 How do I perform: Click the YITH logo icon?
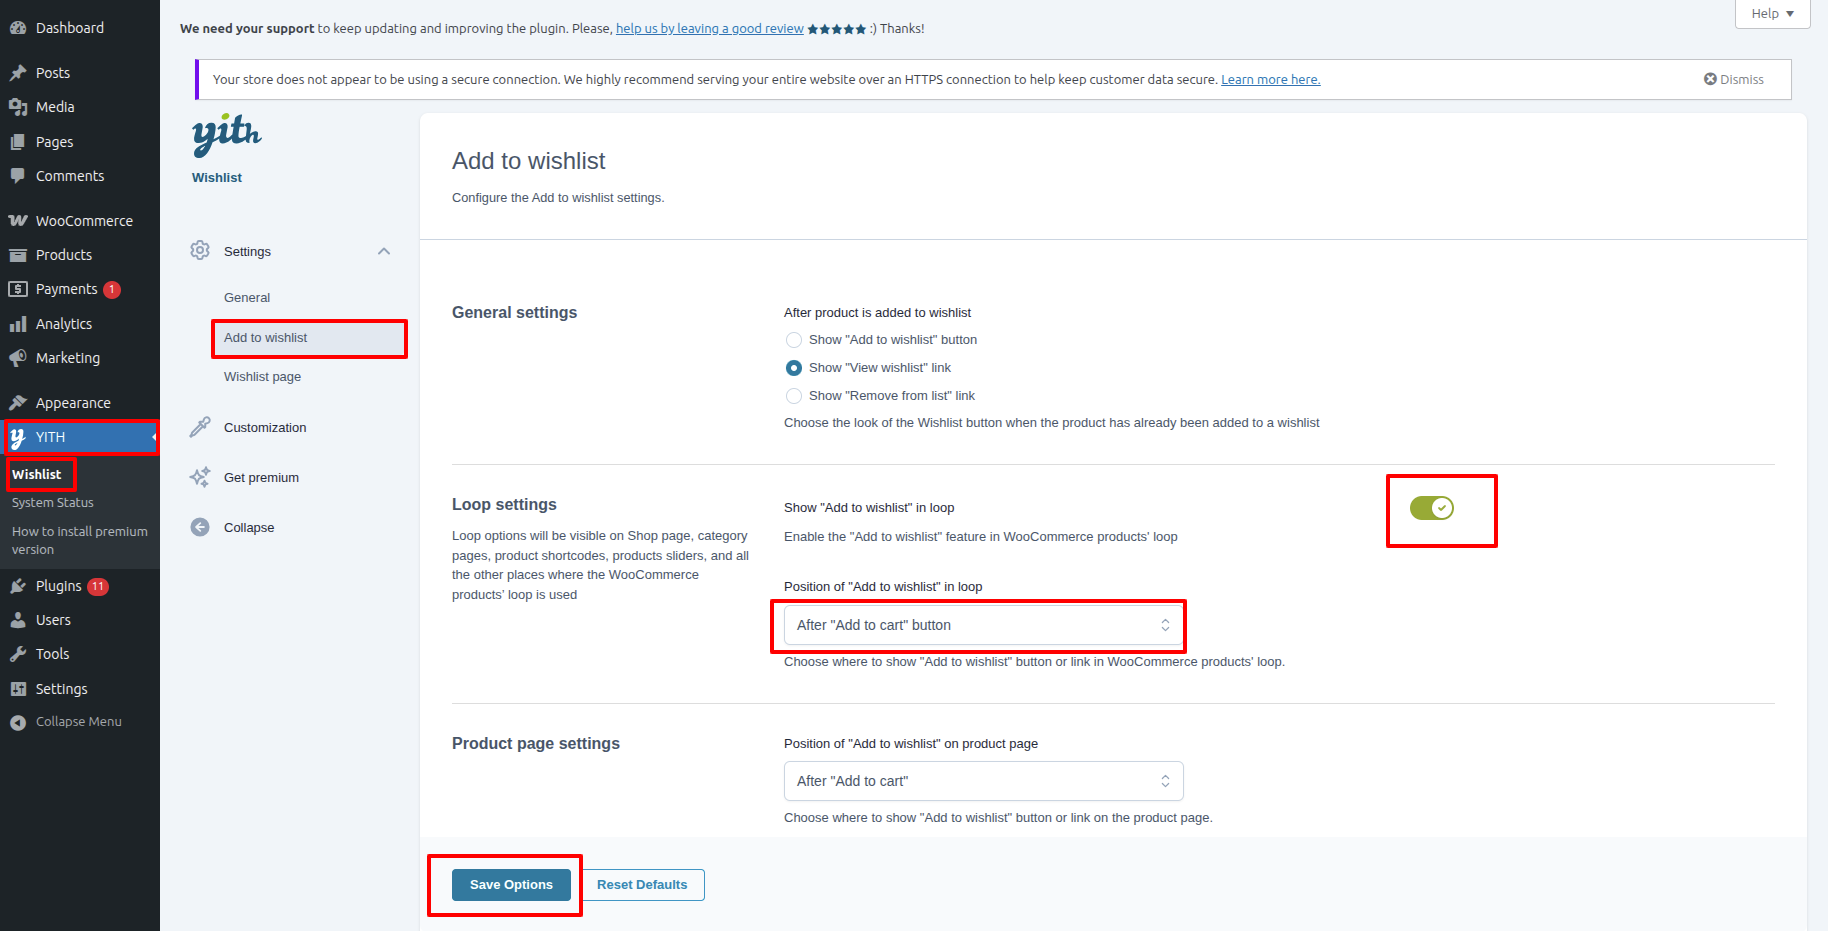[226, 134]
